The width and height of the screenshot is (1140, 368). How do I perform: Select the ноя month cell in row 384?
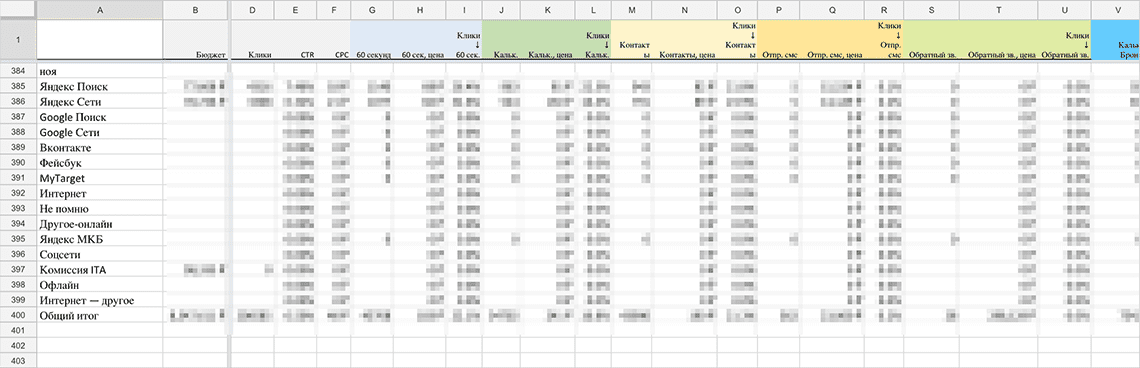click(x=100, y=71)
